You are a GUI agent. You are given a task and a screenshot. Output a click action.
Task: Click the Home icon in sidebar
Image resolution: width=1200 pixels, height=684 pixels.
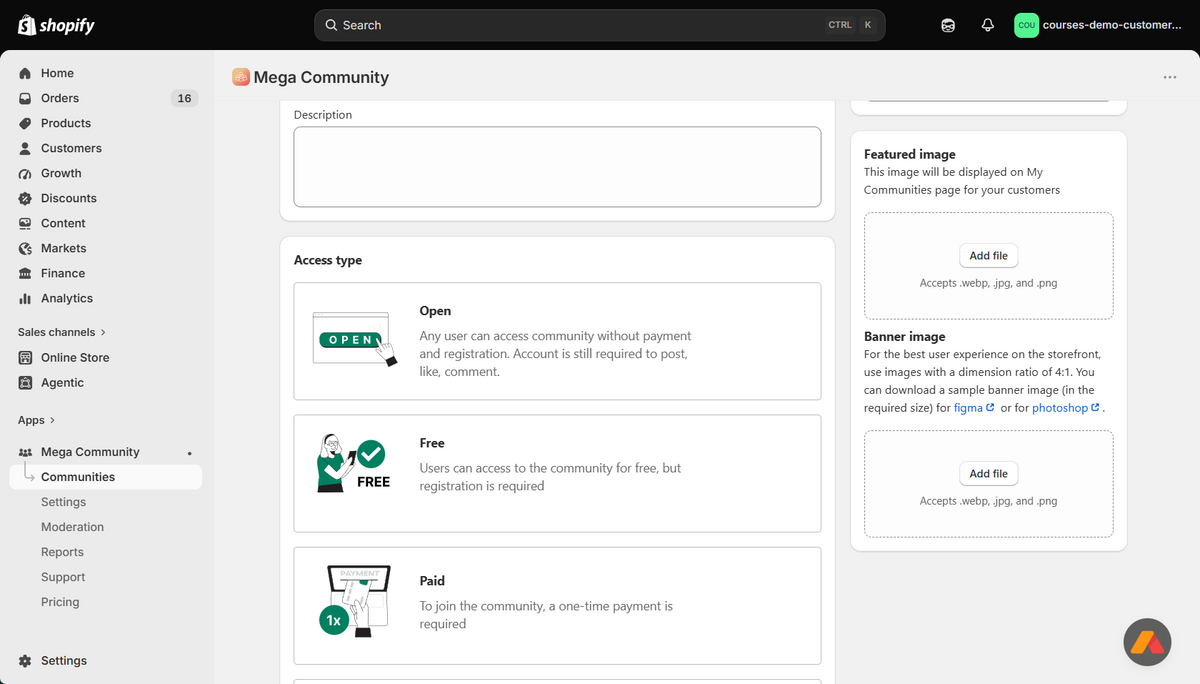tap(25, 73)
